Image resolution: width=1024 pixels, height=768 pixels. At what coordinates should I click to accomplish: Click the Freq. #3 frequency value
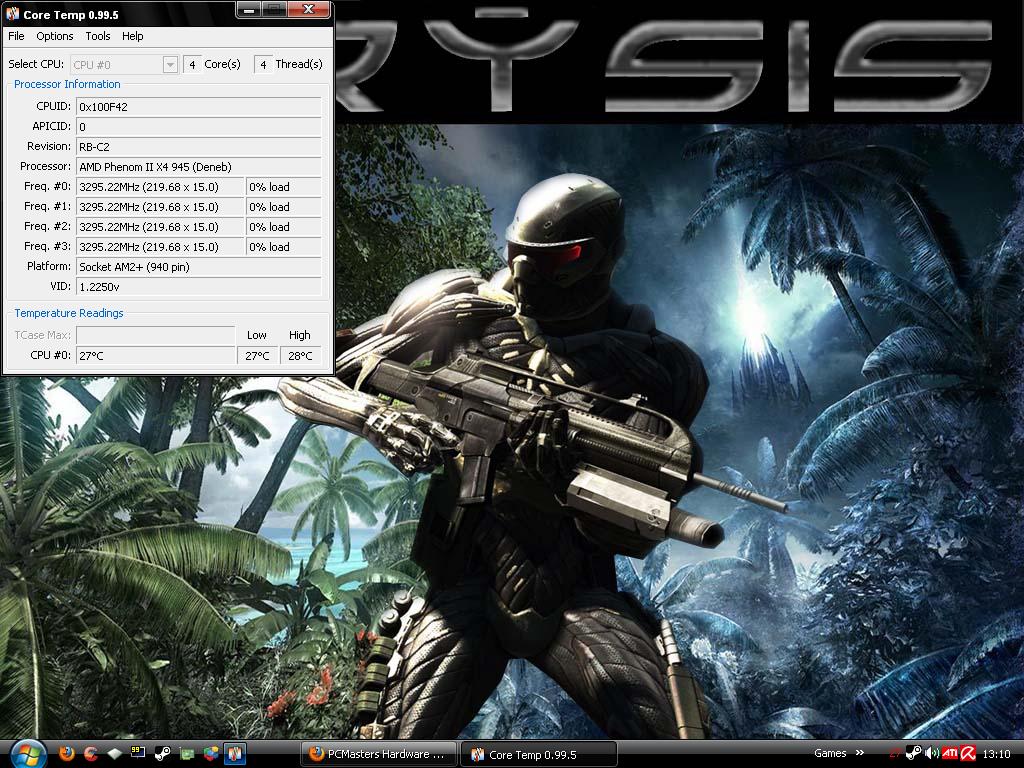coord(160,247)
